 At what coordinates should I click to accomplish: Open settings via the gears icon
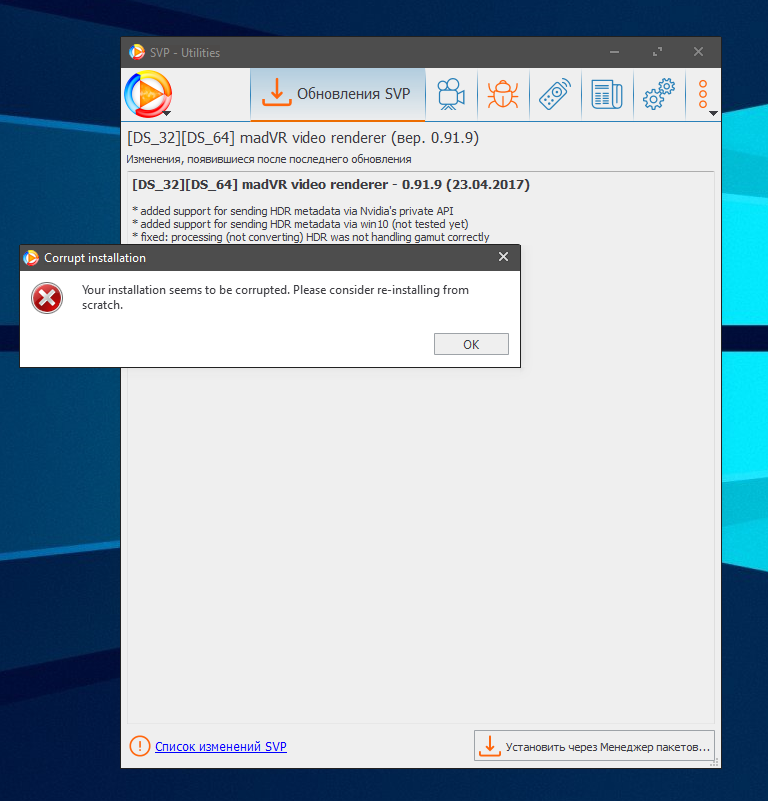[x=658, y=95]
